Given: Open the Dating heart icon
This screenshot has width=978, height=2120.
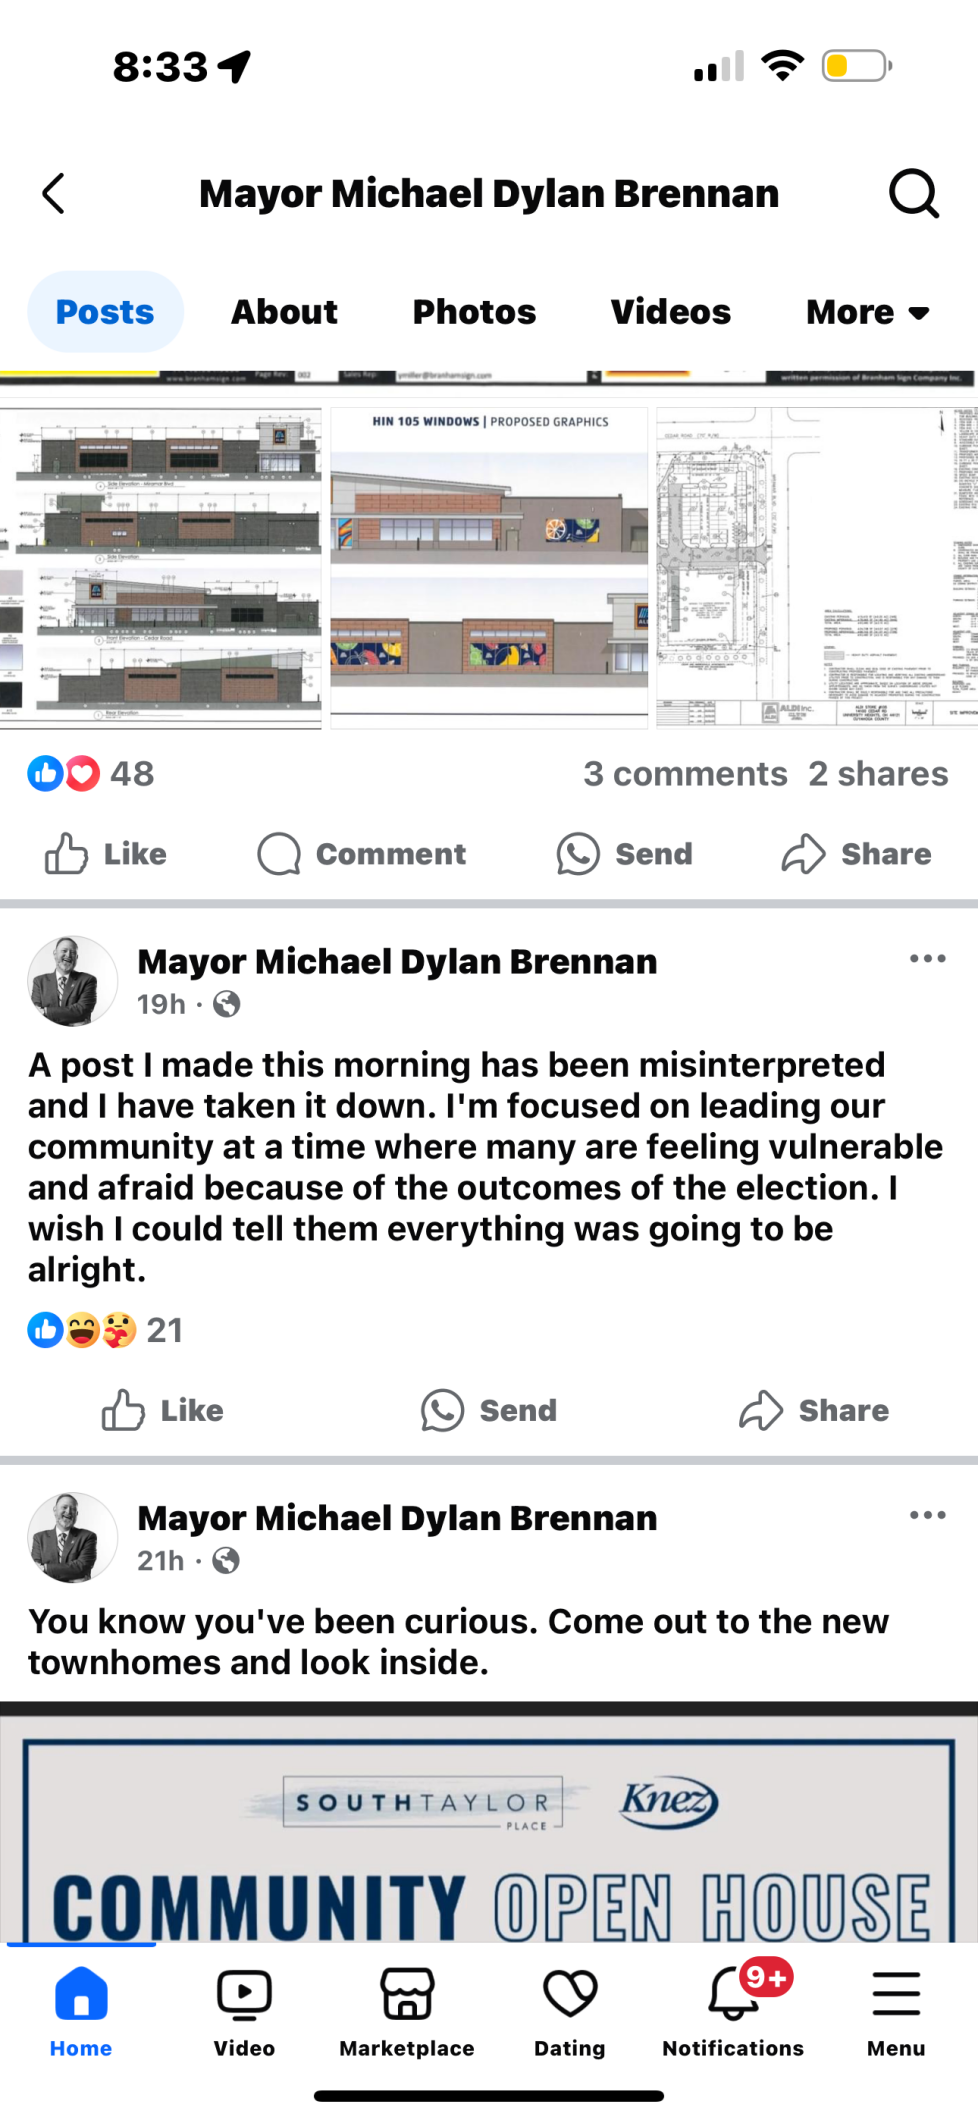Looking at the screenshot, I should pos(570,1996).
